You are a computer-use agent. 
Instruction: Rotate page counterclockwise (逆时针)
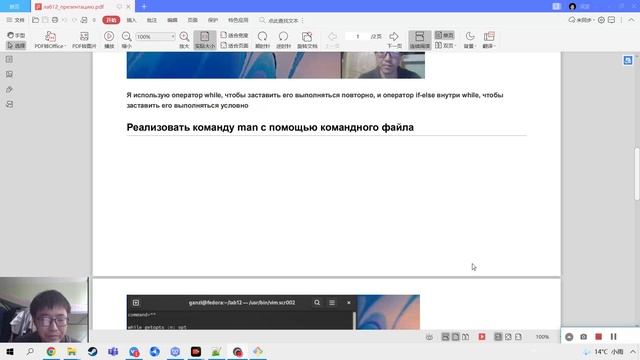[283, 40]
